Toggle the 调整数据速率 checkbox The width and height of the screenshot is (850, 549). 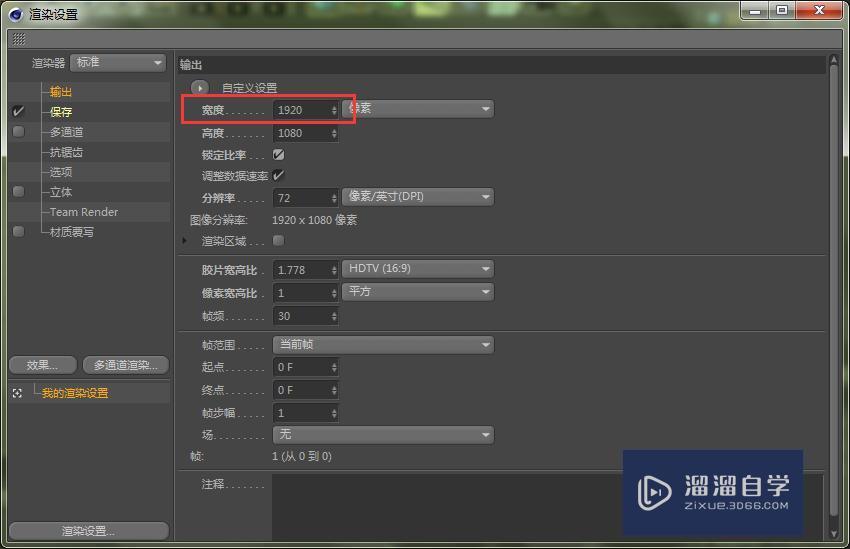(279, 176)
